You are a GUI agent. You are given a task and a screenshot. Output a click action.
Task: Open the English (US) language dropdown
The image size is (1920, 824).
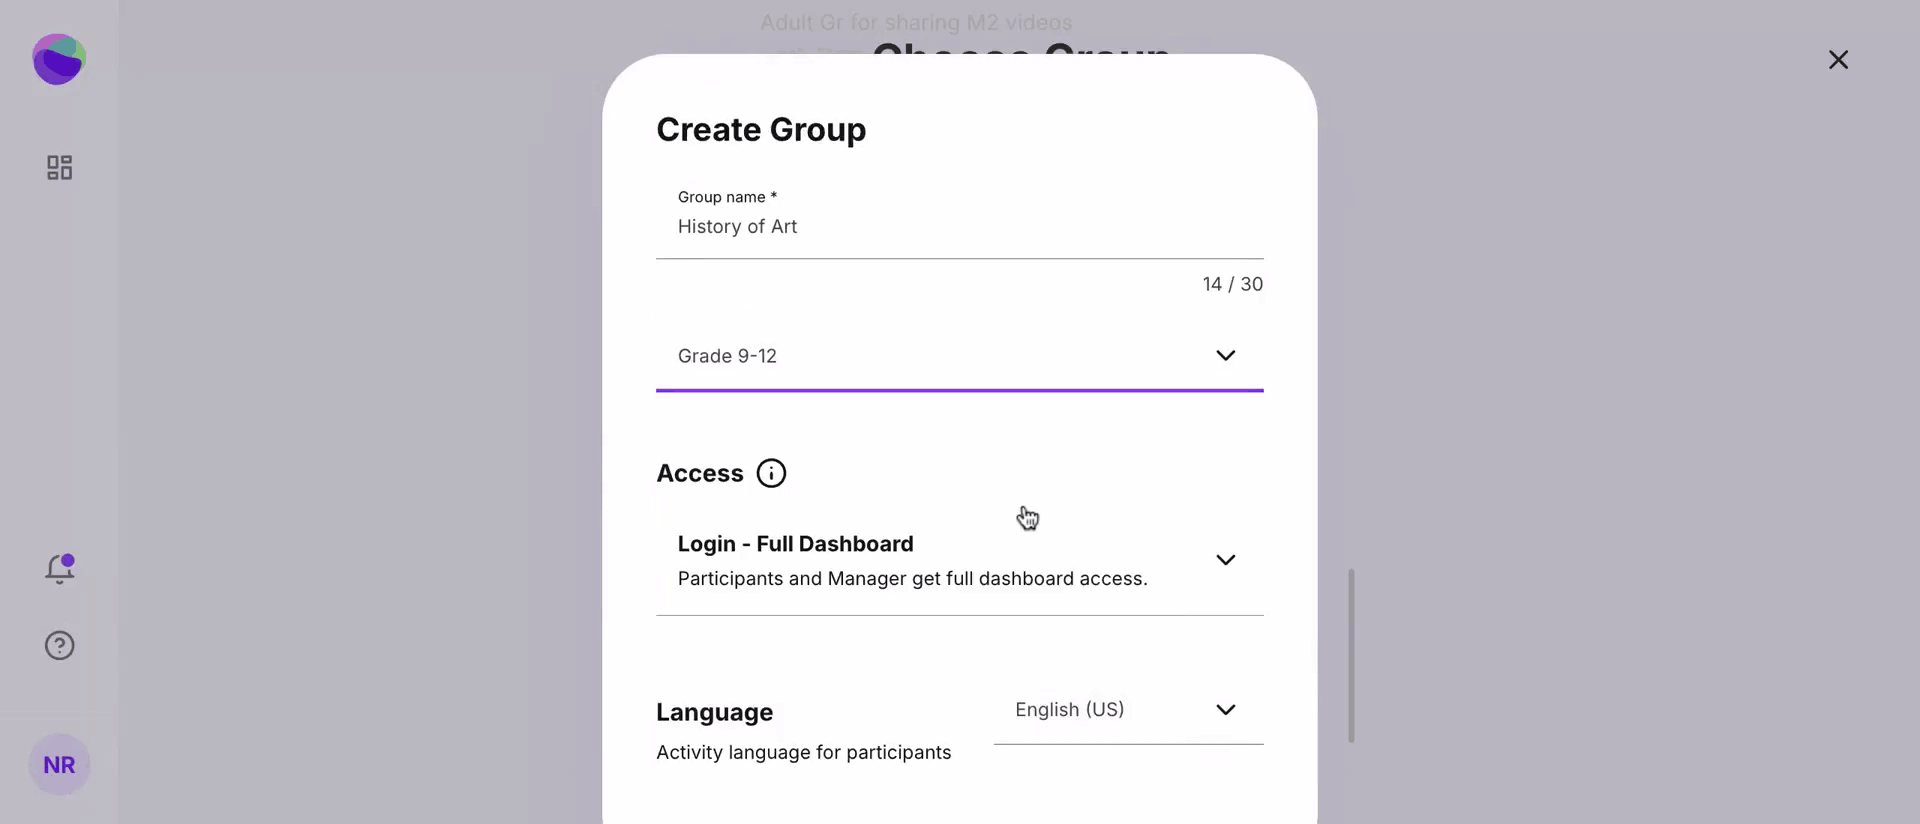click(1110, 710)
